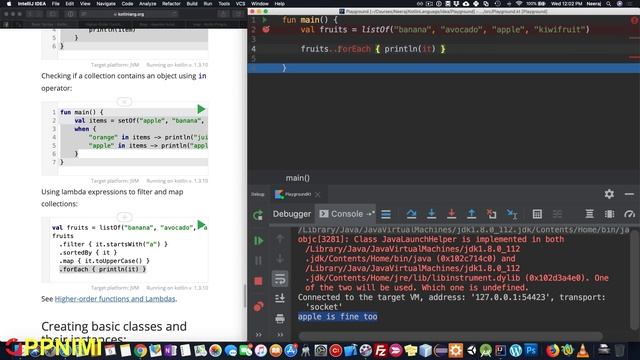Image resolution: width=640 pixels, height=360 pixels.
Task: Click scroll to end of console icon
Action: [280, 299]
